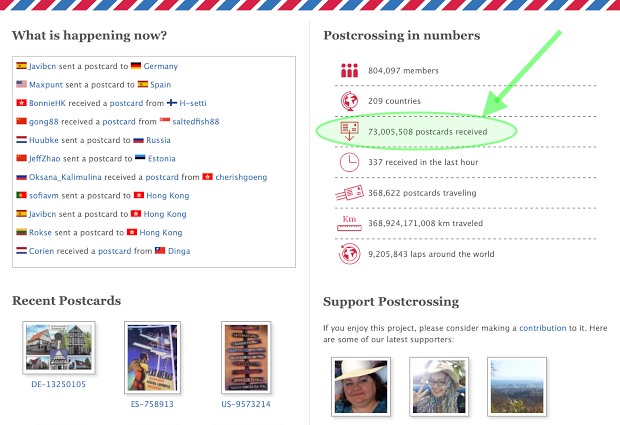Click the US flag beside Maxpunt

click(21, 84)
